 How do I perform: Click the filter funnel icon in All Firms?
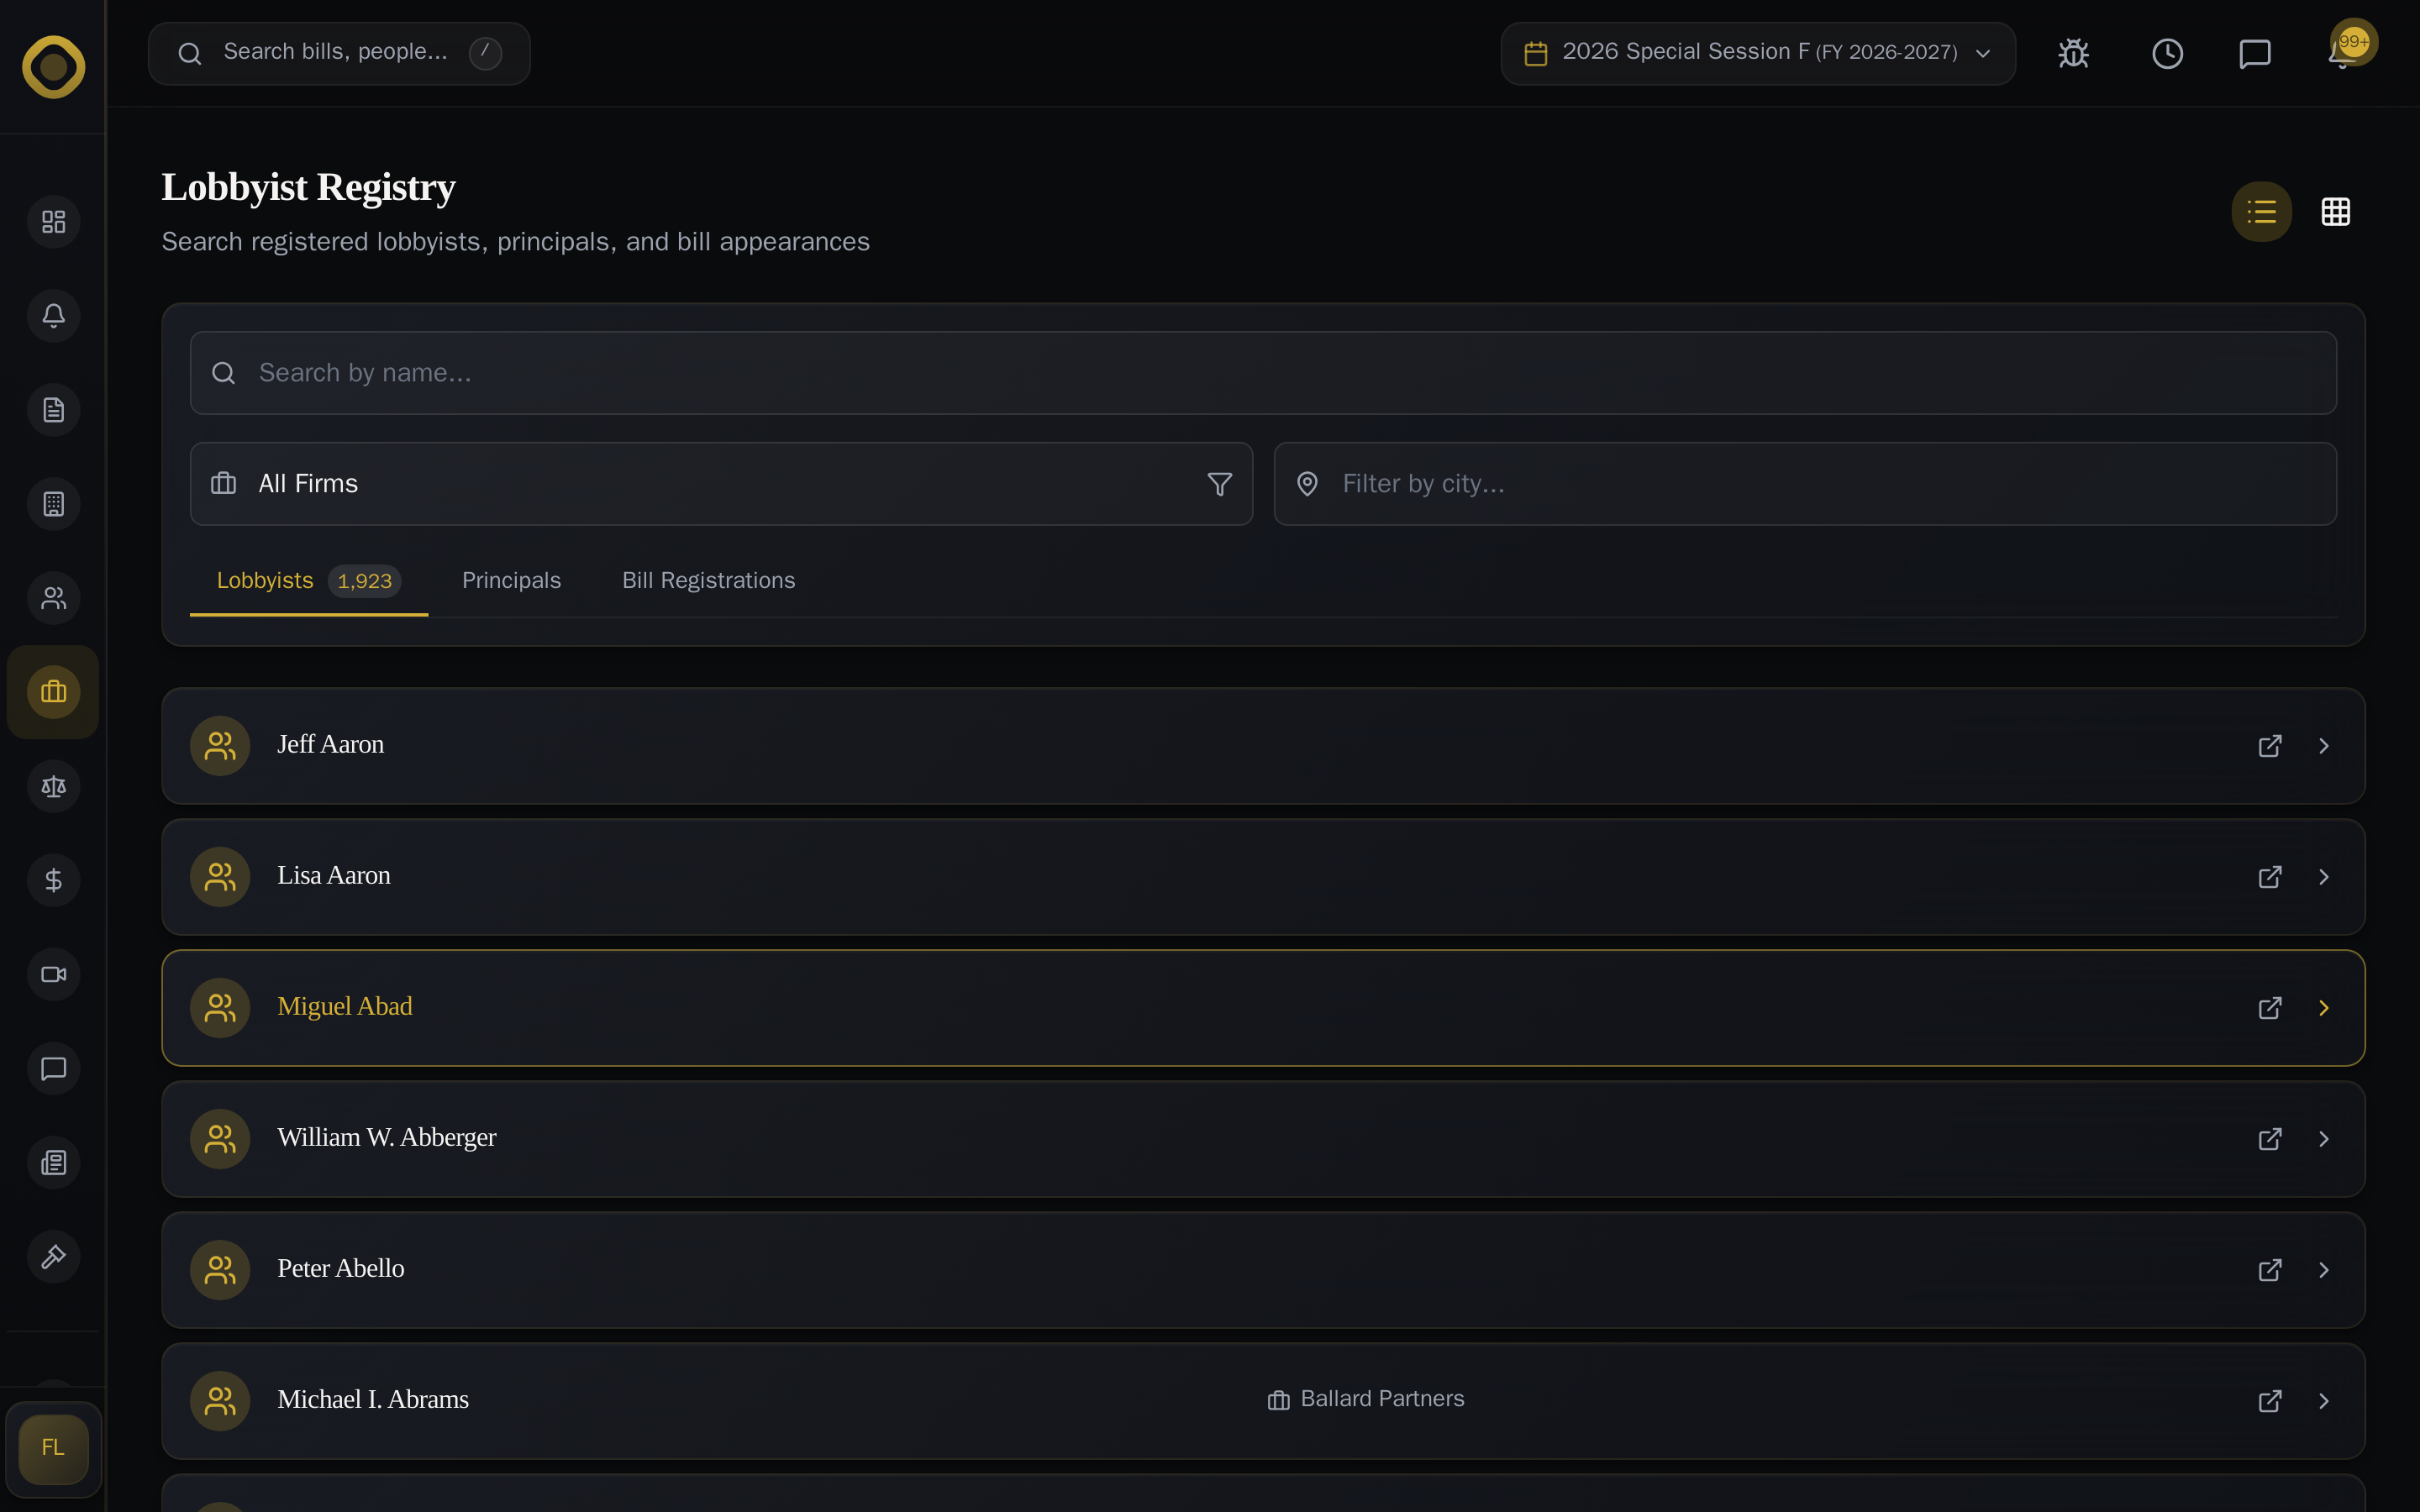coord(1219,484)
